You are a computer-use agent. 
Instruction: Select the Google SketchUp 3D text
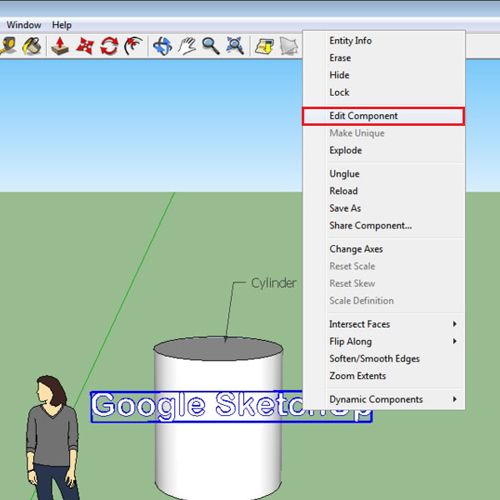[197, 407]
